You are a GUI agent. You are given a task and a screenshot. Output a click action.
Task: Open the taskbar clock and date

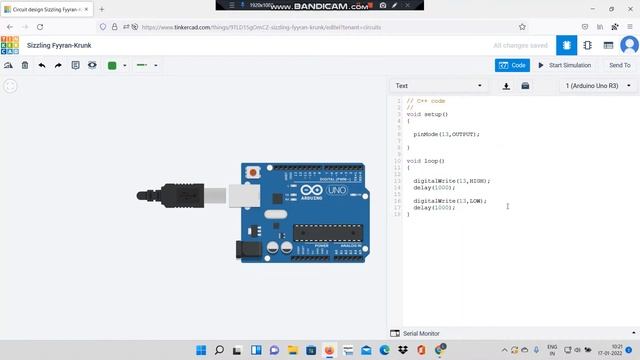point(610,350)
